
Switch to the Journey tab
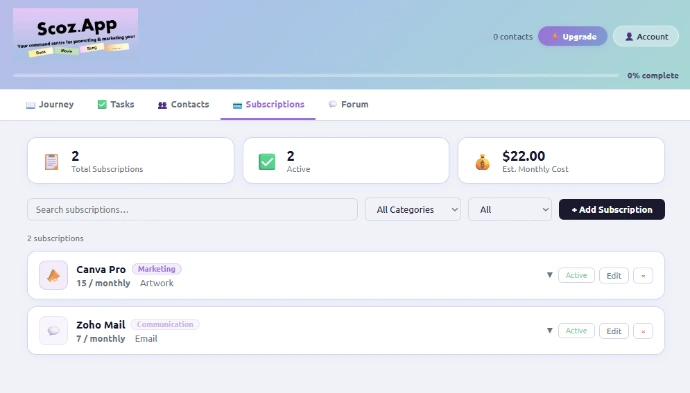[50, 104]
